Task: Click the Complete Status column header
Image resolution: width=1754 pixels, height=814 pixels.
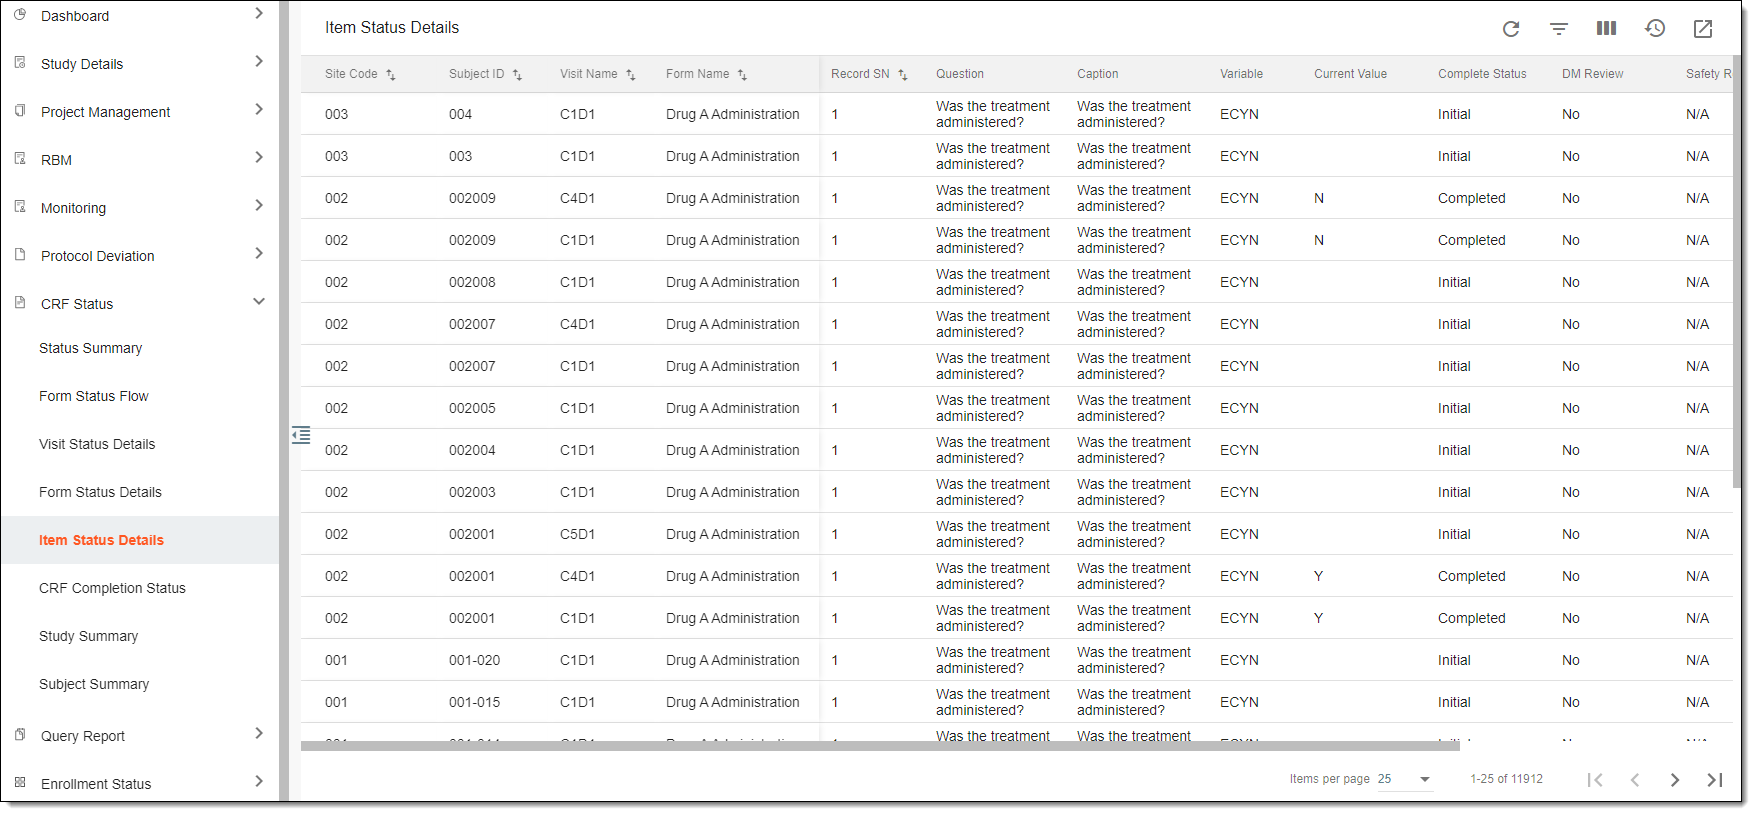Action: 1482,74
